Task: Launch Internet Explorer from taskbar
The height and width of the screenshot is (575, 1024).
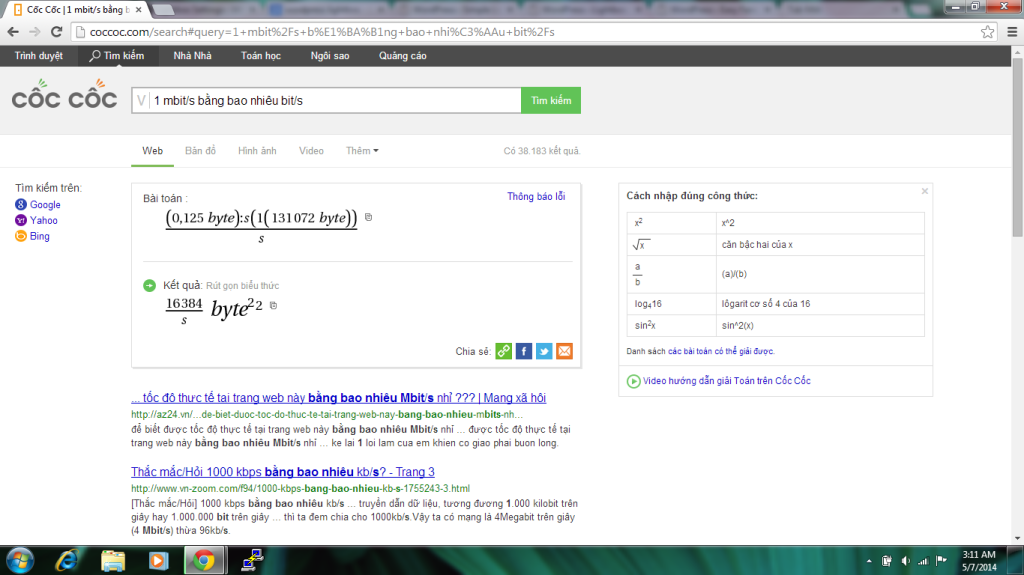Action: click(67, 561)
